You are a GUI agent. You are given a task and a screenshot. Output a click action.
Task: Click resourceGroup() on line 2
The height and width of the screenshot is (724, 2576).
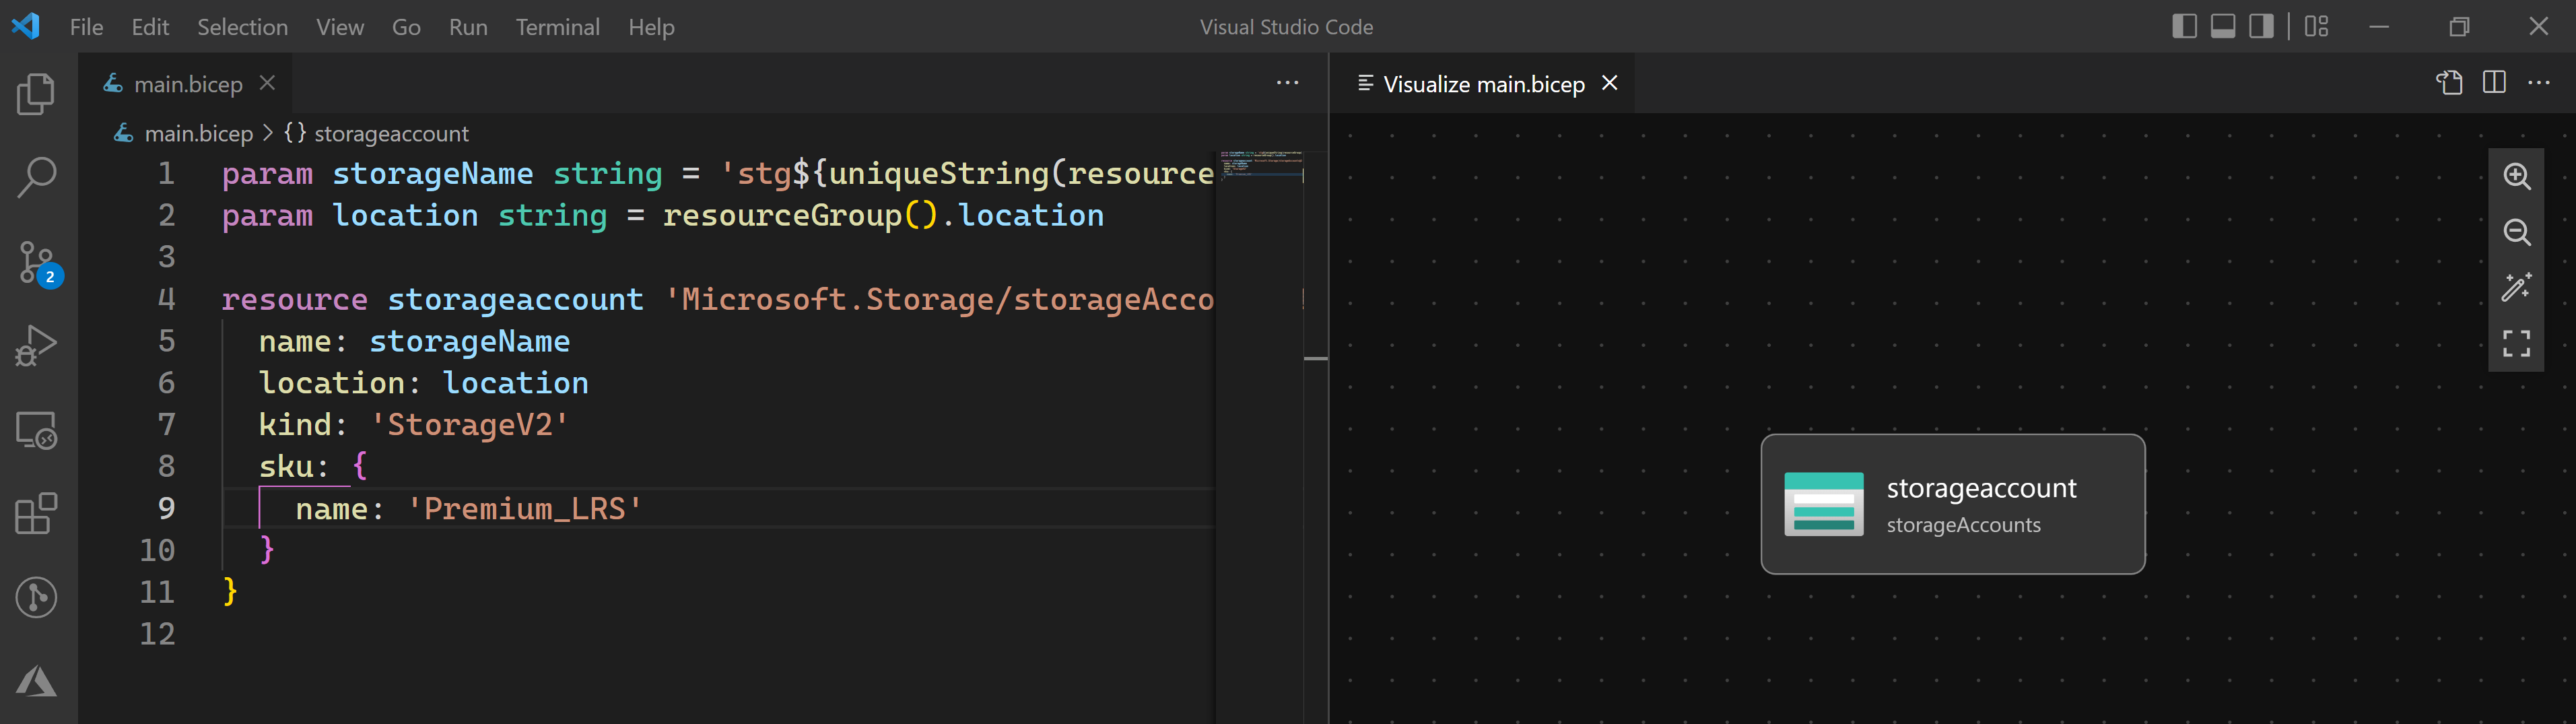coord(800,216)
